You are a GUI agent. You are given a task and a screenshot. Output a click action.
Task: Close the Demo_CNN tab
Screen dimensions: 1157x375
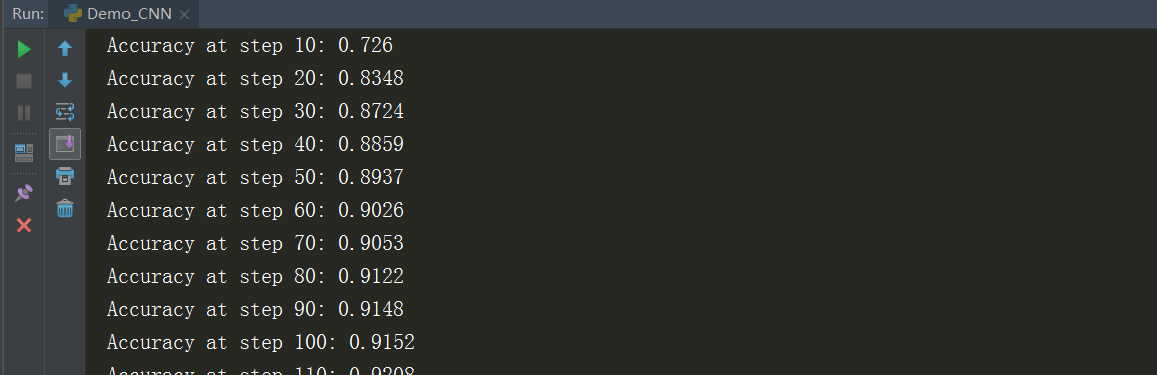[184, 15]
